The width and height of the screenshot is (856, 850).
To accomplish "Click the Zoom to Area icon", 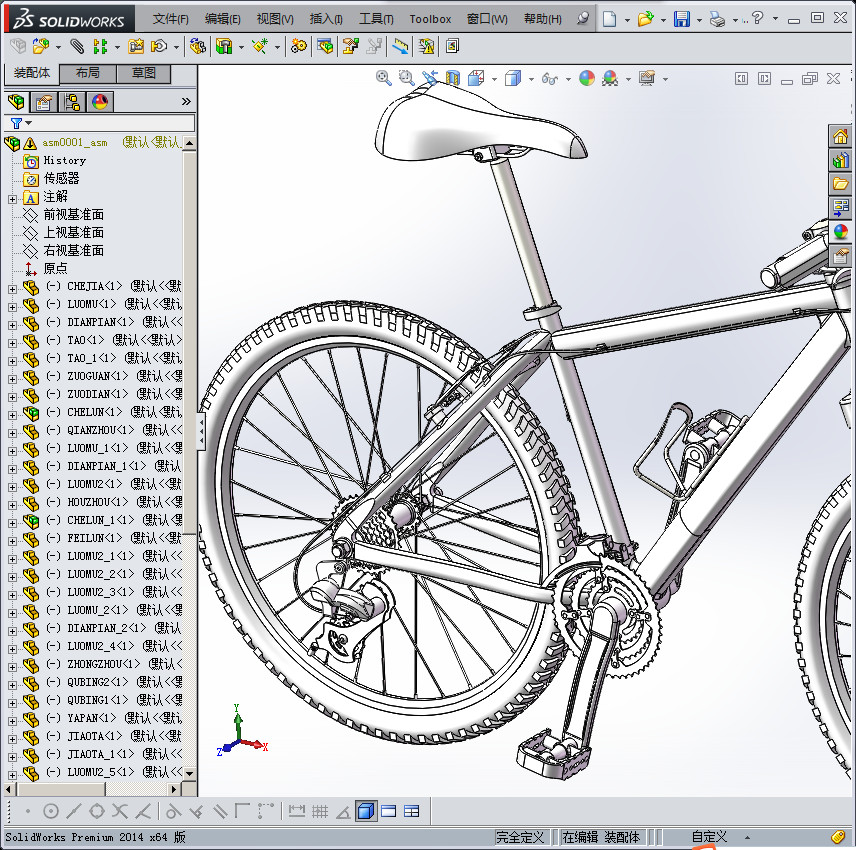I will click(x=406, y=79).
